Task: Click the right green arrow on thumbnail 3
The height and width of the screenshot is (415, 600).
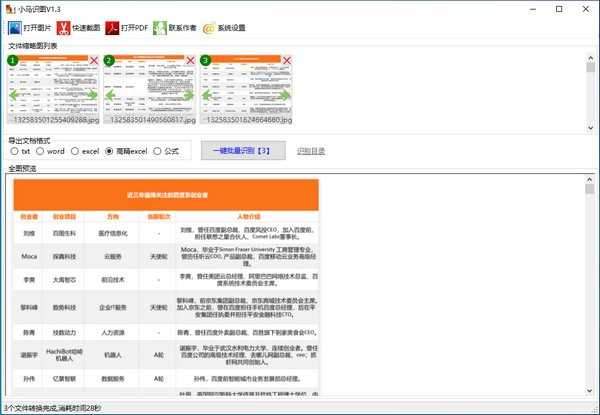Action: [x=285, y=95]
